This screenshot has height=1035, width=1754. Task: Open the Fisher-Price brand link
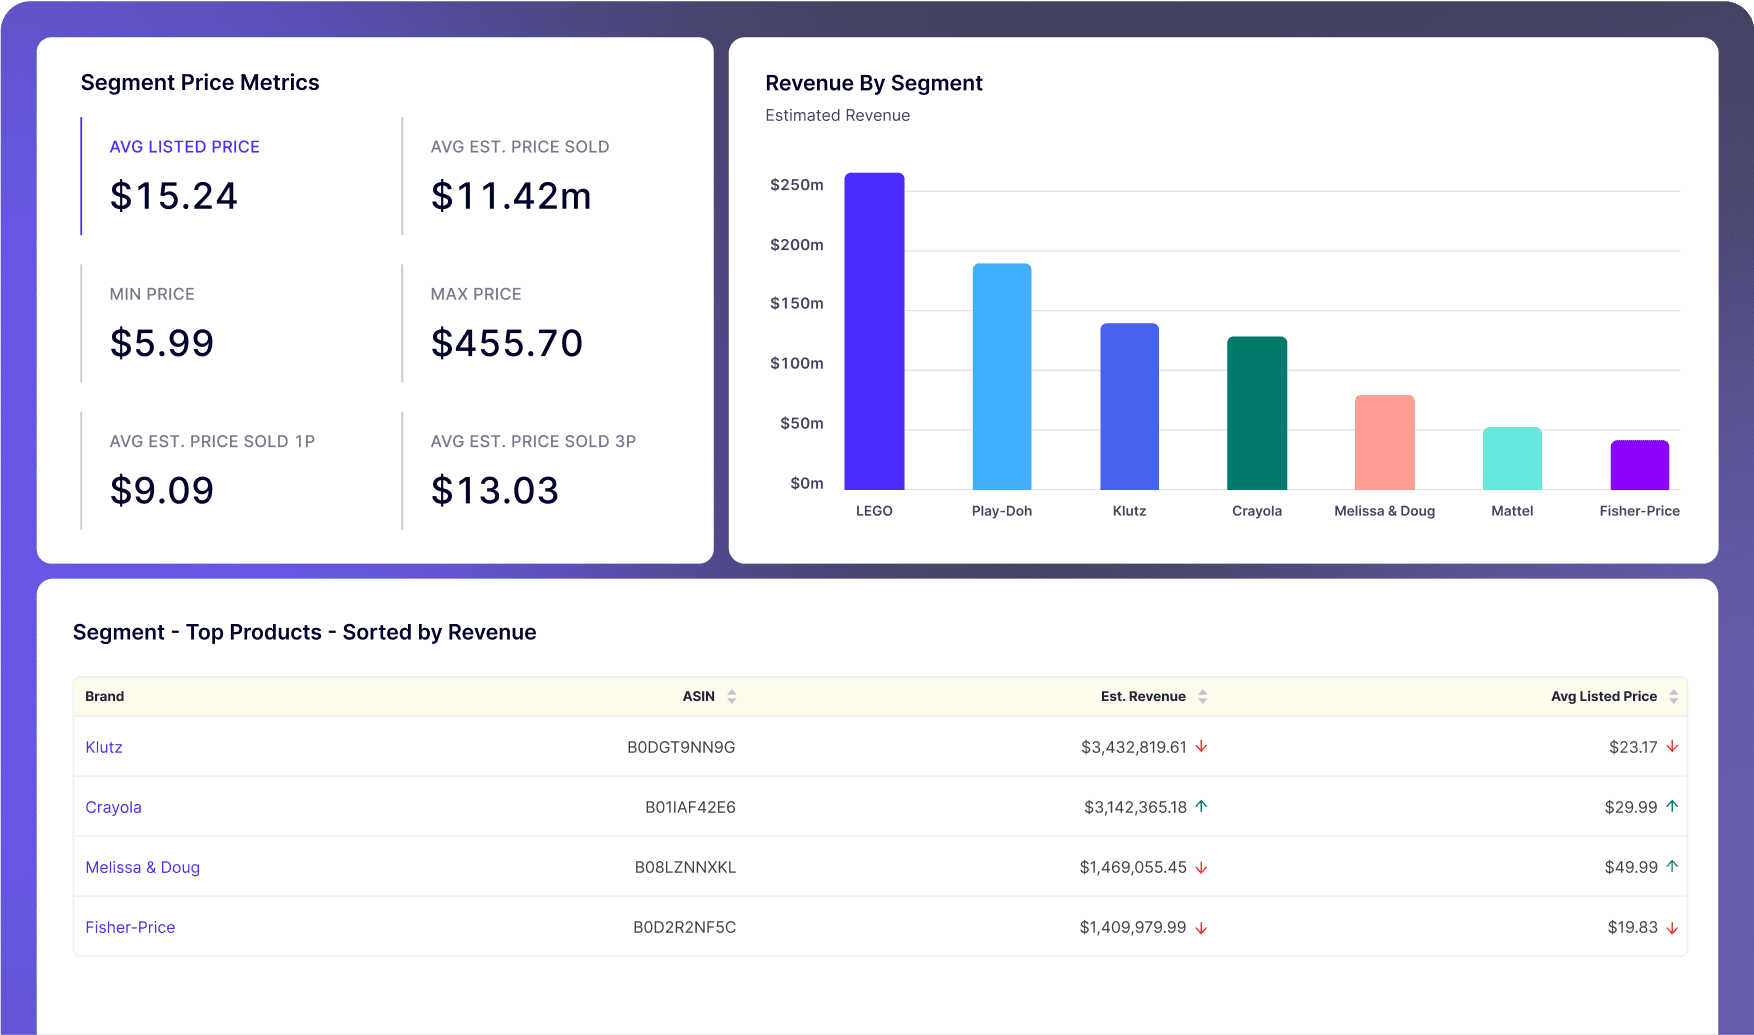click(x=130, y=927)
